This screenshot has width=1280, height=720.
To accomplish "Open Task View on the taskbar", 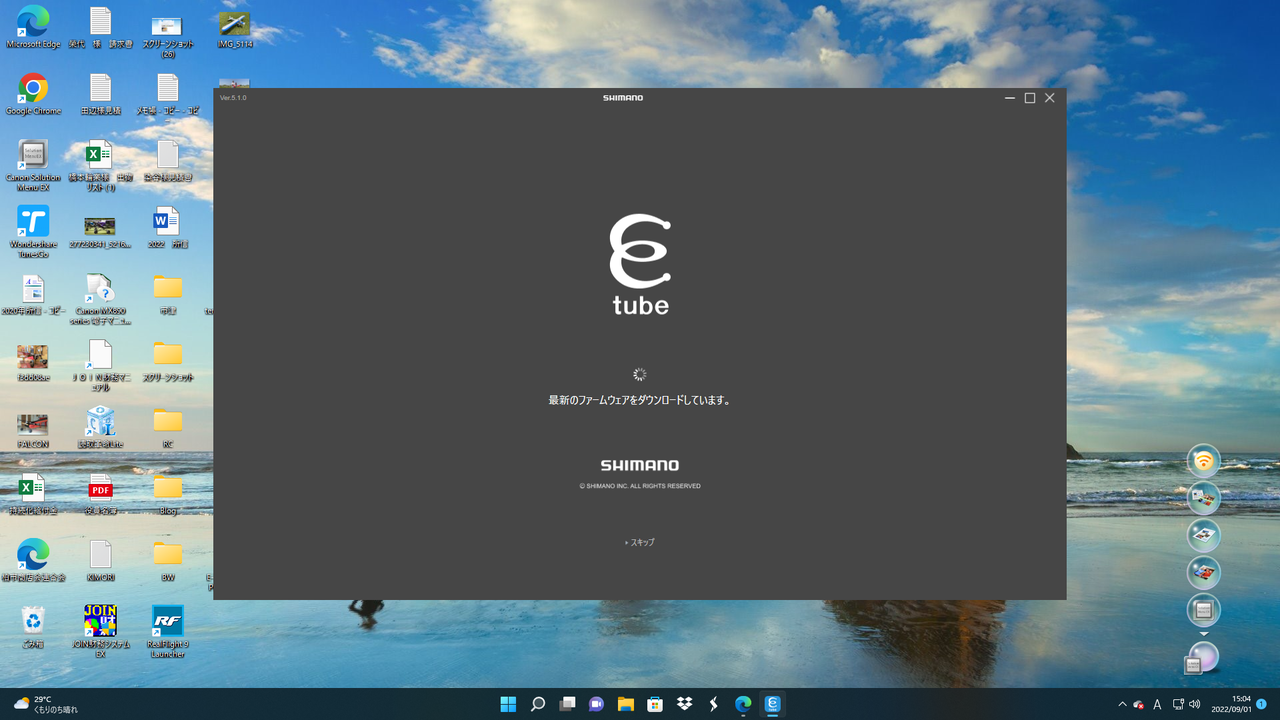I will [x=567, y=704].
